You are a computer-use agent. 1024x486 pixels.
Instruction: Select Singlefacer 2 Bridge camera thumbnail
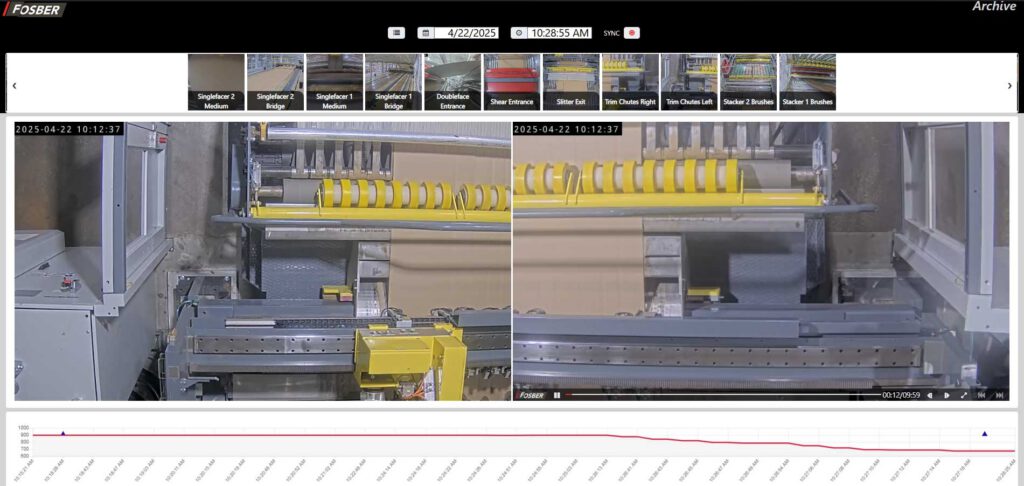(275, 82)
